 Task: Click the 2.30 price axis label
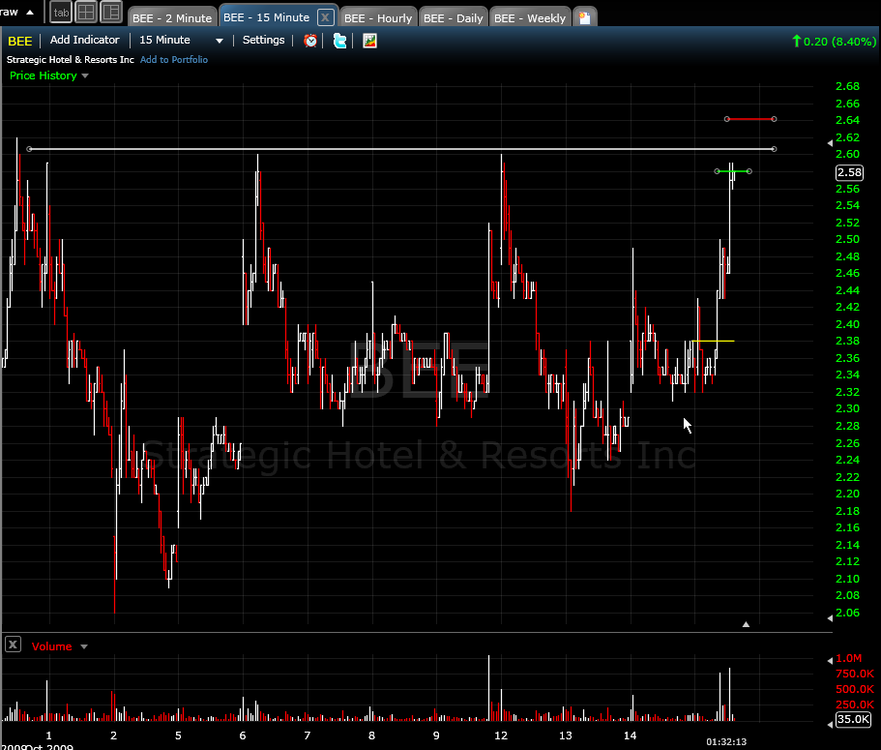pyautogui.click(x=847, y=408)
